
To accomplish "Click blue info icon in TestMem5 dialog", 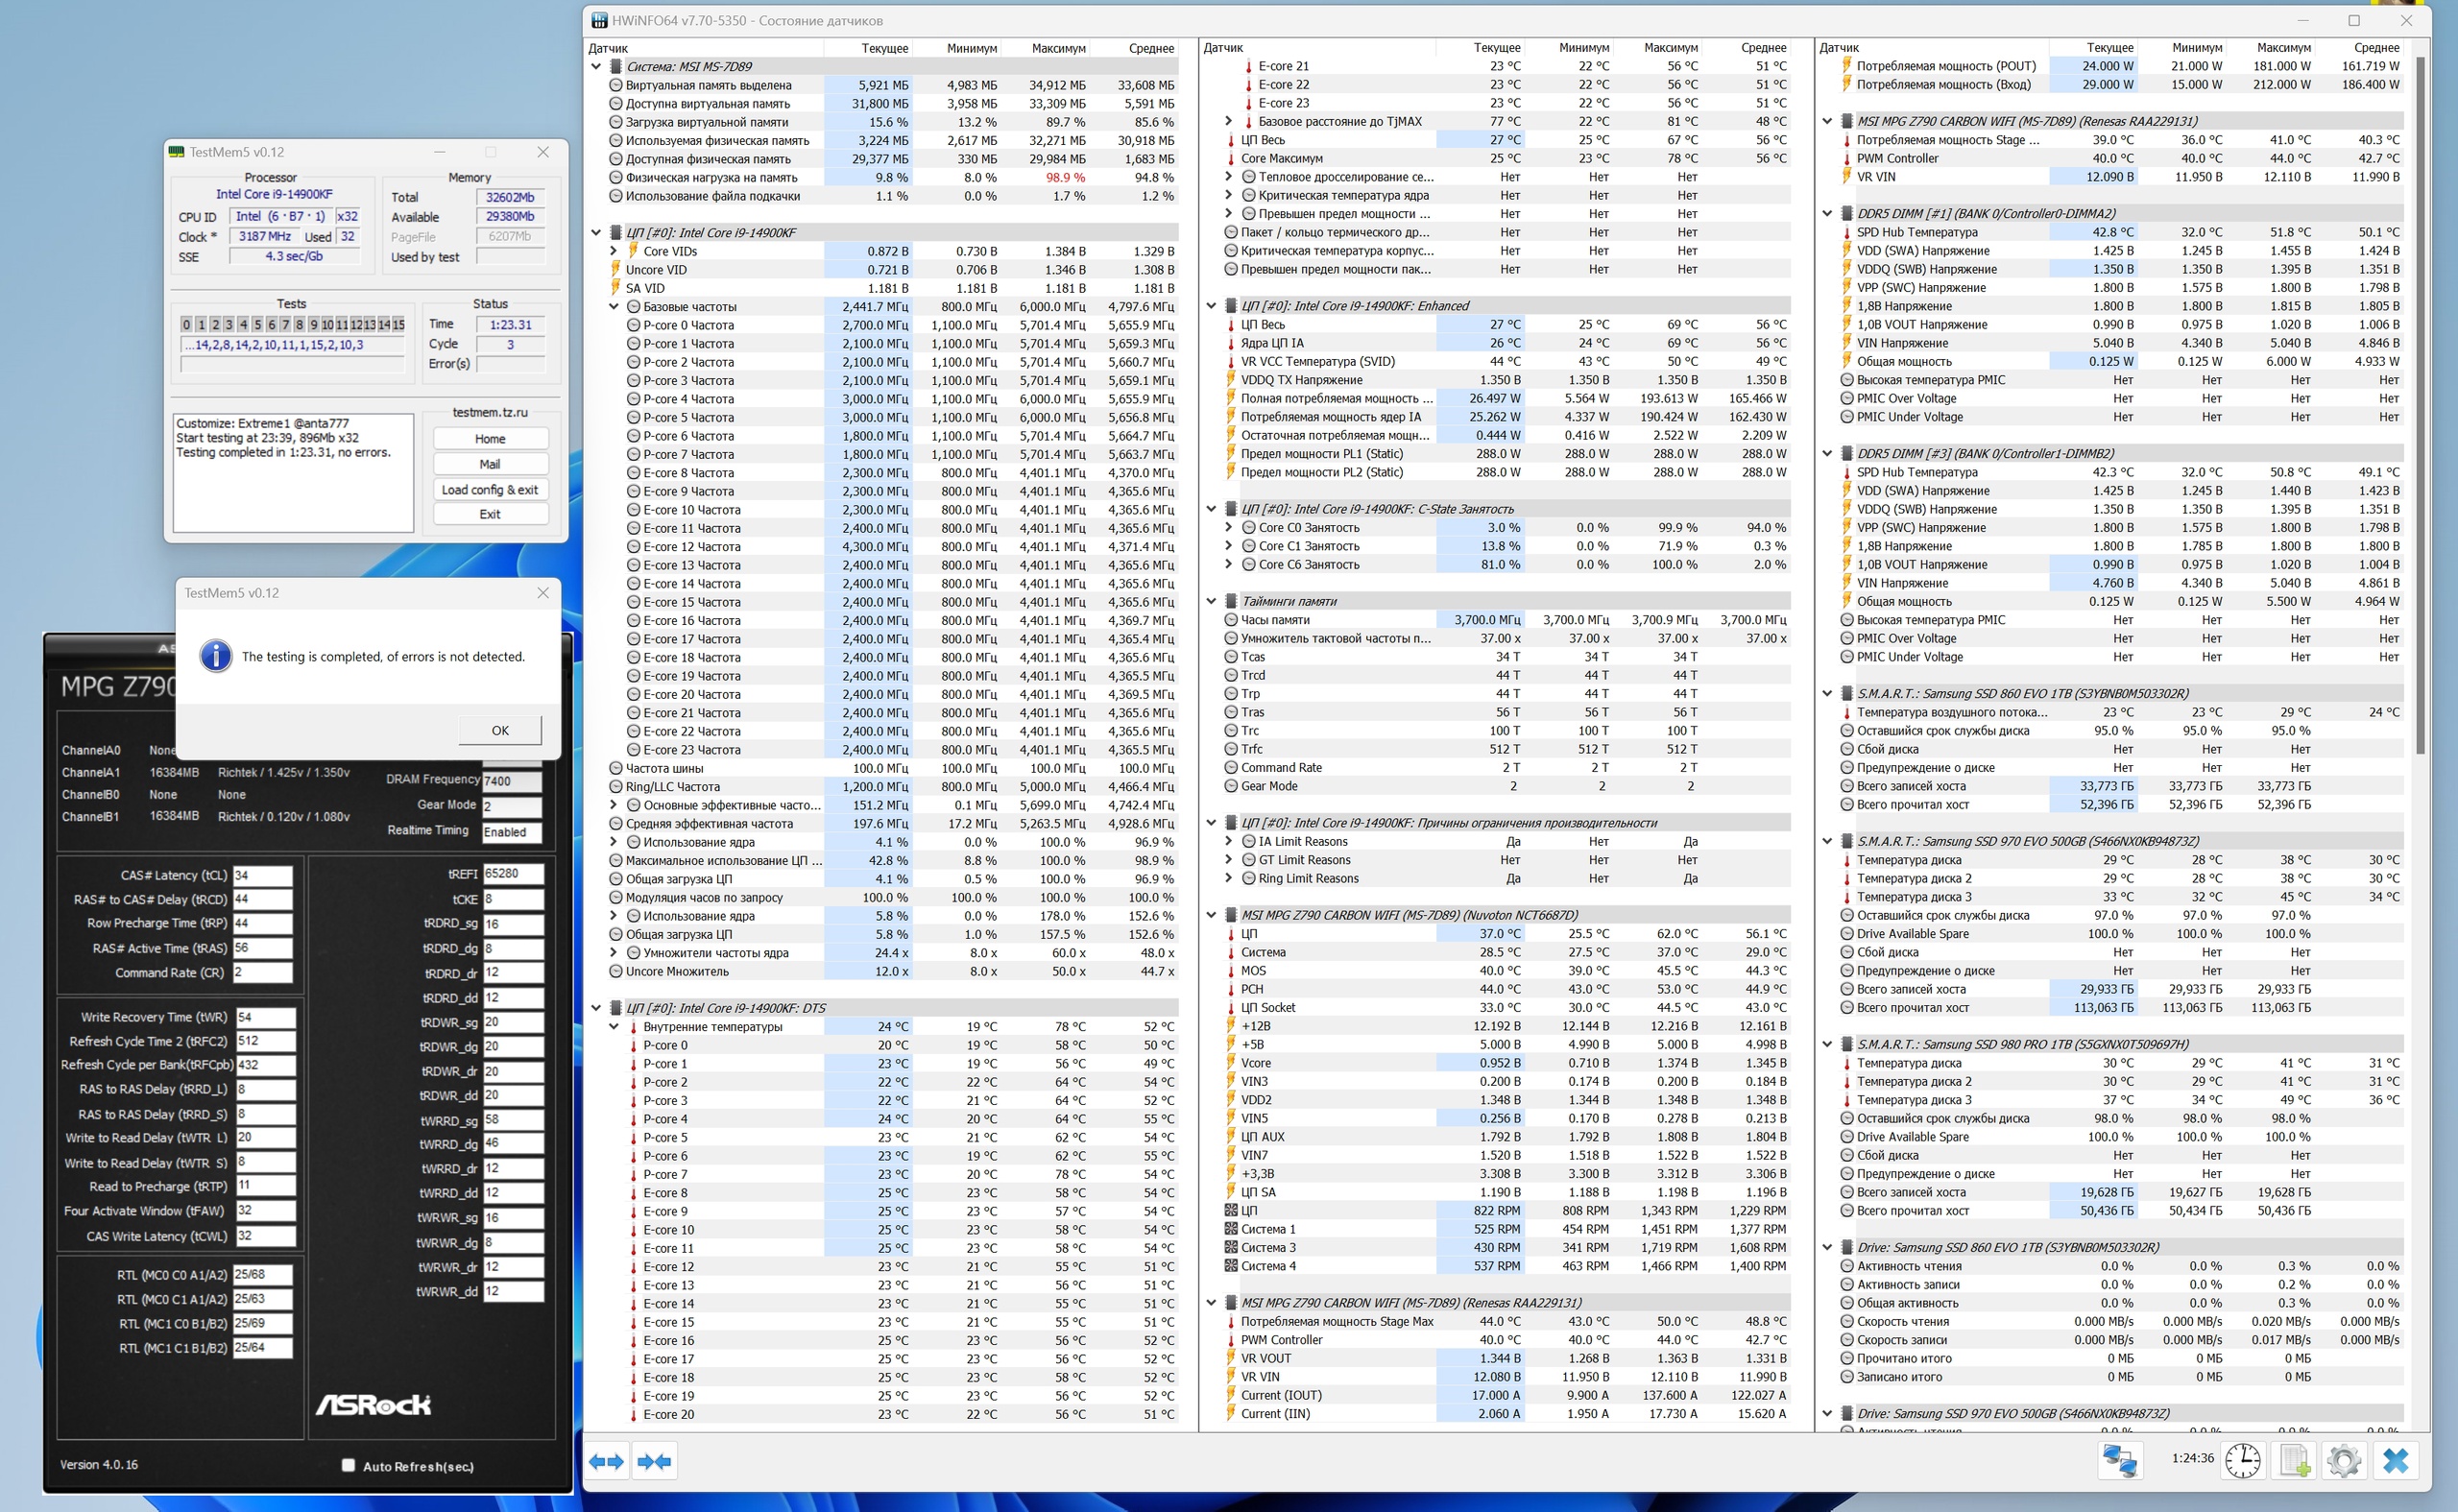I will click(214, 656).
